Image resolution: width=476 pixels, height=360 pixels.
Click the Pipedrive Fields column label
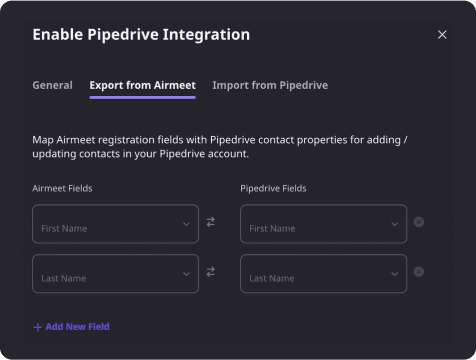coord(273,188)
